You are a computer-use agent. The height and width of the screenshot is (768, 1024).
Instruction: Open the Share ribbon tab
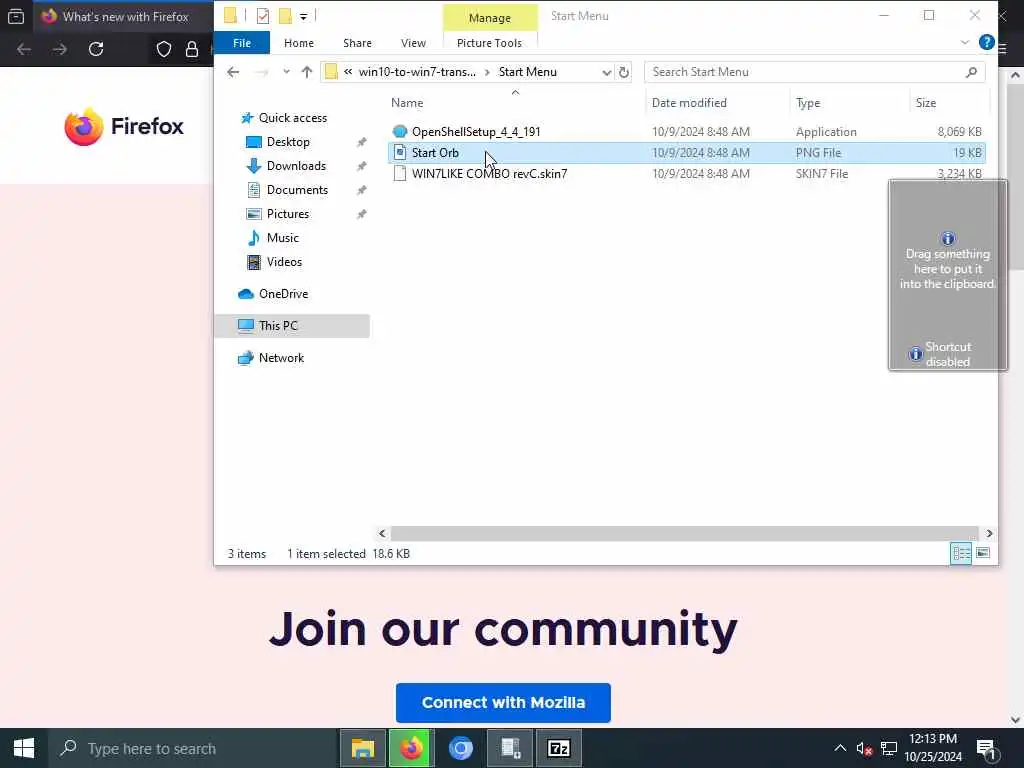click(357, 43)
